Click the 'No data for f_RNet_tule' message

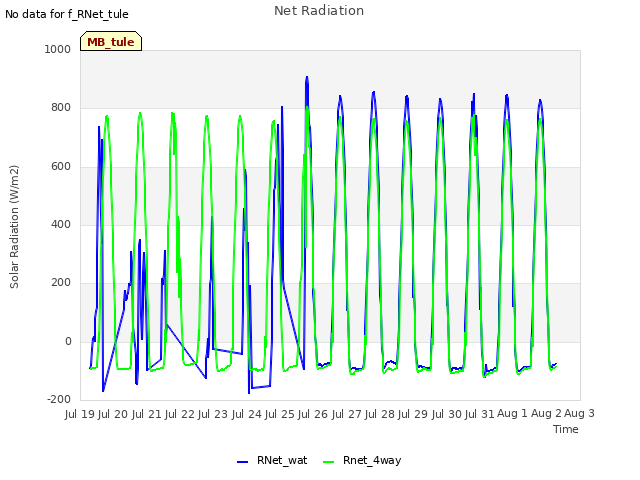67,14
